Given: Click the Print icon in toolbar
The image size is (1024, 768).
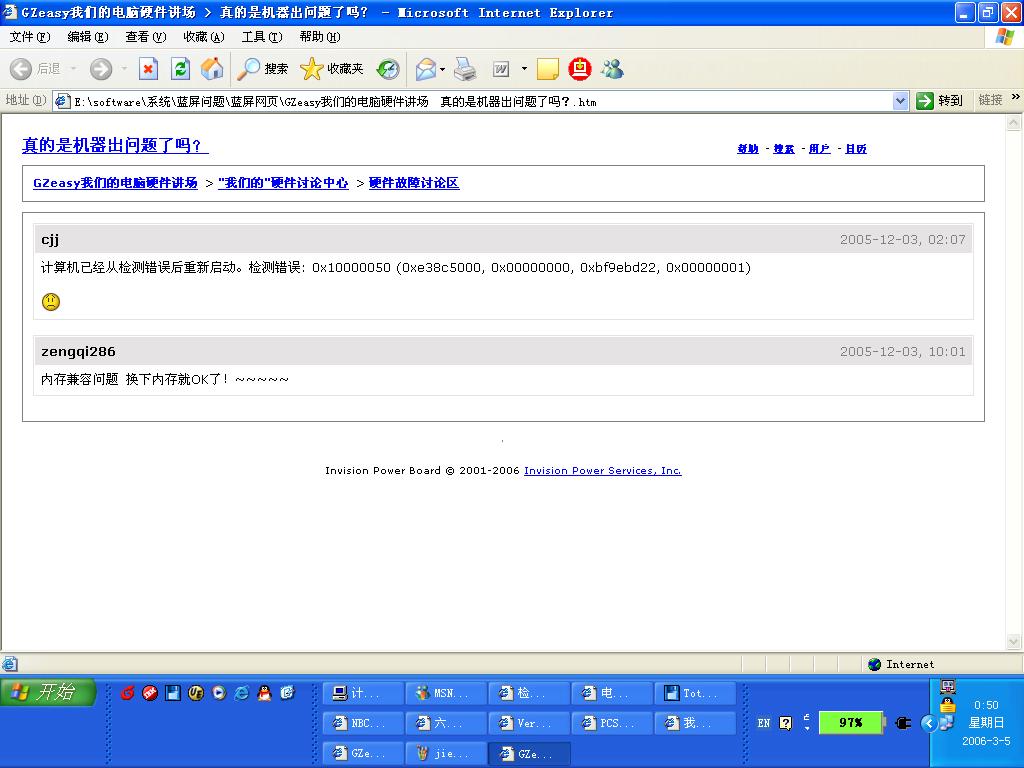Looking at the screenshot, I should point(465,69).
